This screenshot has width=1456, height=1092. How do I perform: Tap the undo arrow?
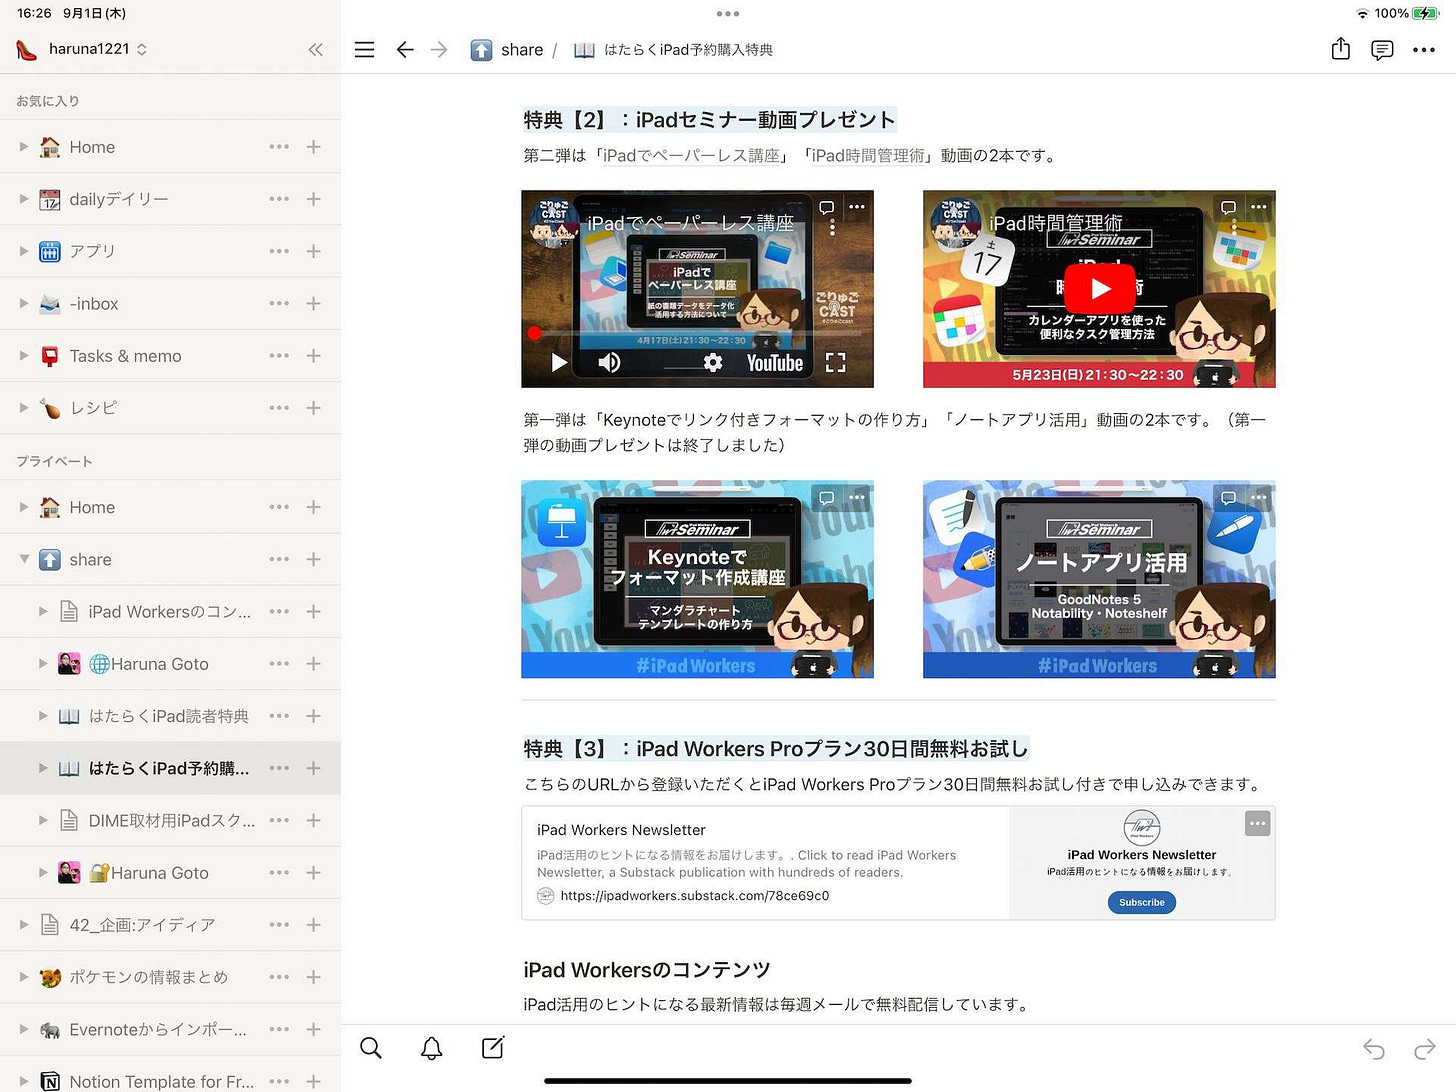pyautogui.click(x=1374, y=1049)
